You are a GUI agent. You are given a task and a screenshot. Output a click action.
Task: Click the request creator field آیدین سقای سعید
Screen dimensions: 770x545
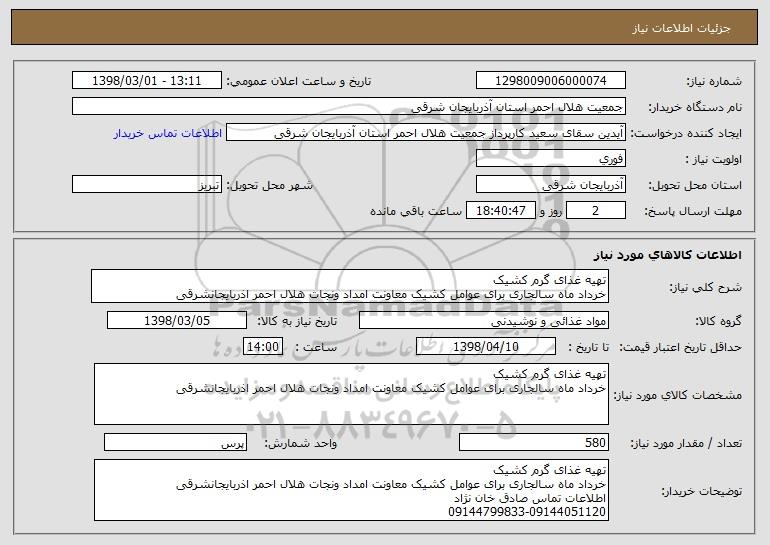[x=426, y=133]
